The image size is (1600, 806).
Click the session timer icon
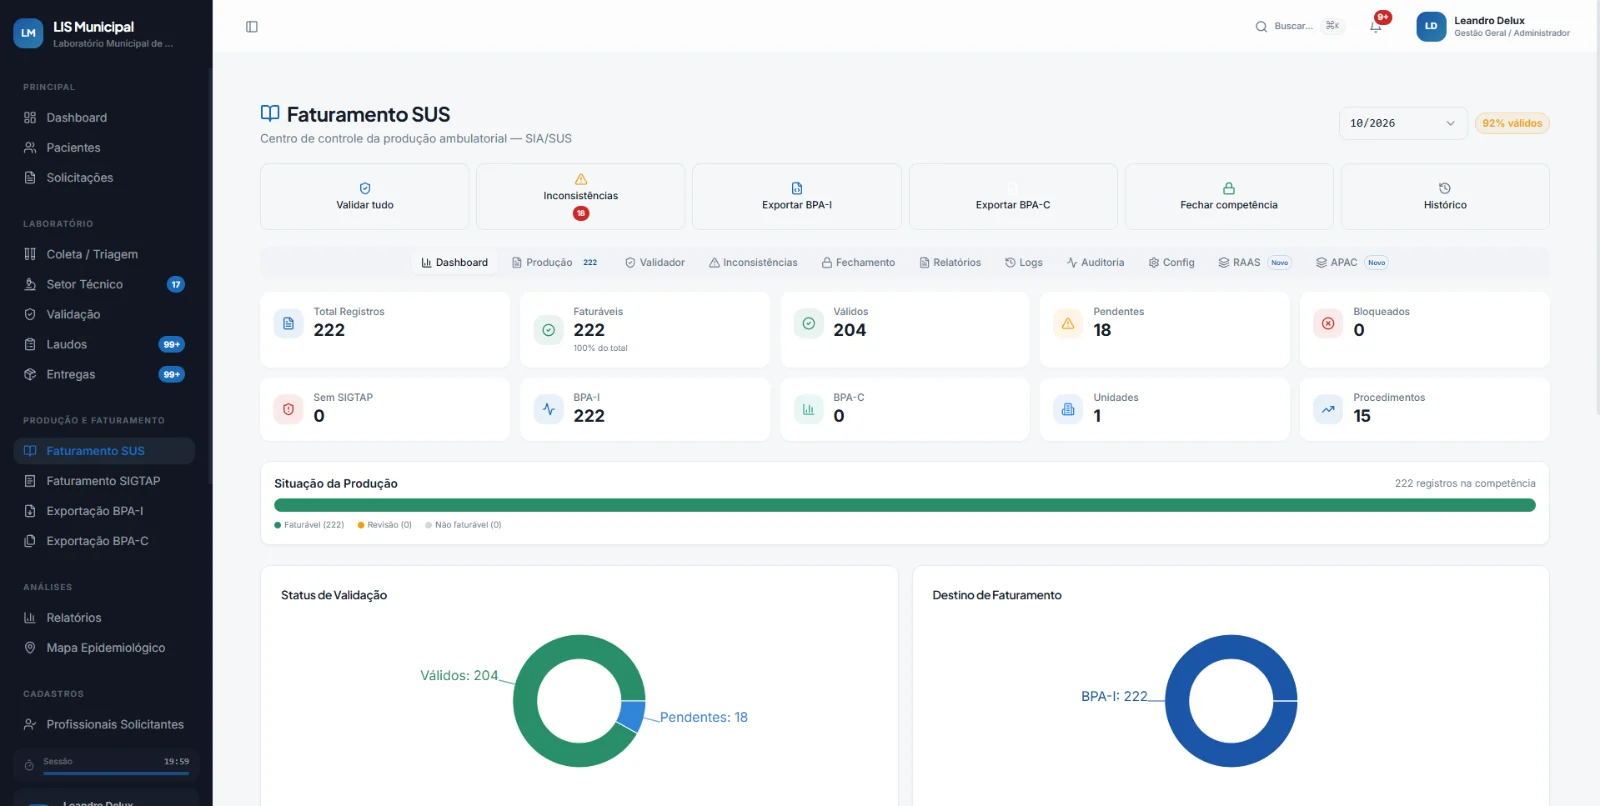click(29, 765)
